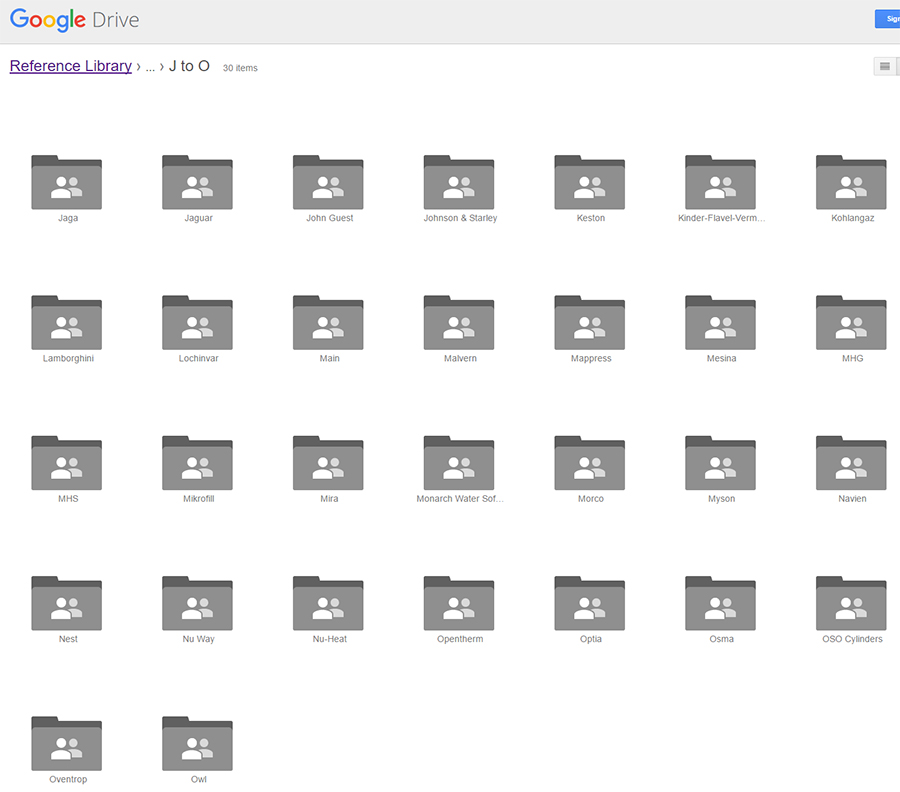Open the OSO Cylinders folder
This screenshot has height=792, width=900.
[x=852, y=604]
